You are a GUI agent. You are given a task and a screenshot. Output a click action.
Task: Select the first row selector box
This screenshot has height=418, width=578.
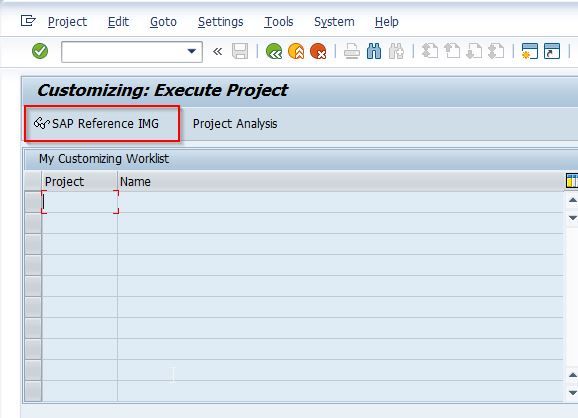click(33, 202)
